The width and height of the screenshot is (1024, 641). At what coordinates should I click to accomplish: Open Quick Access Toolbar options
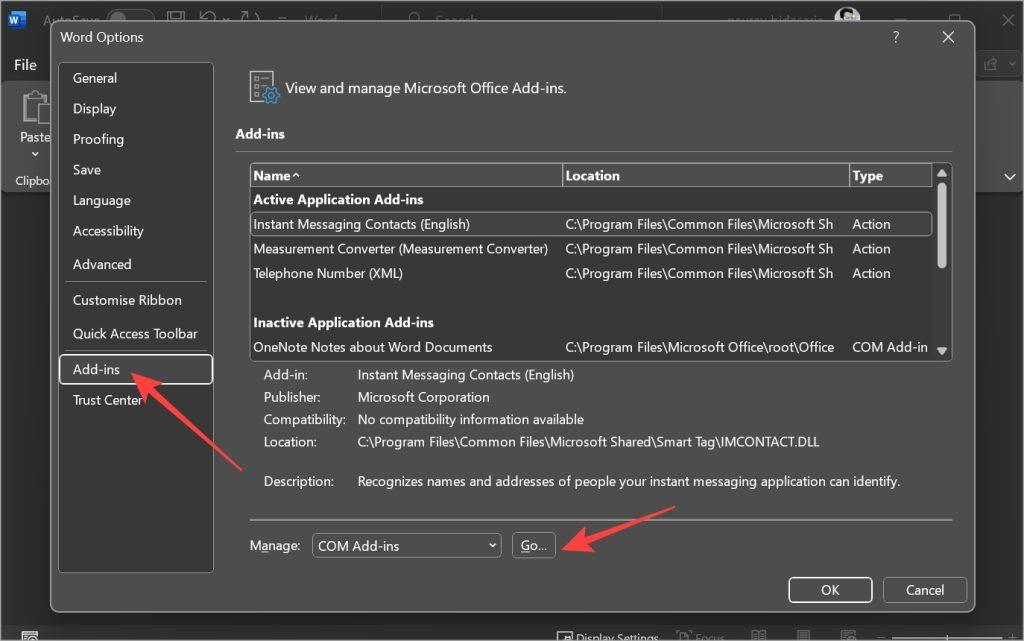(135, 334)
